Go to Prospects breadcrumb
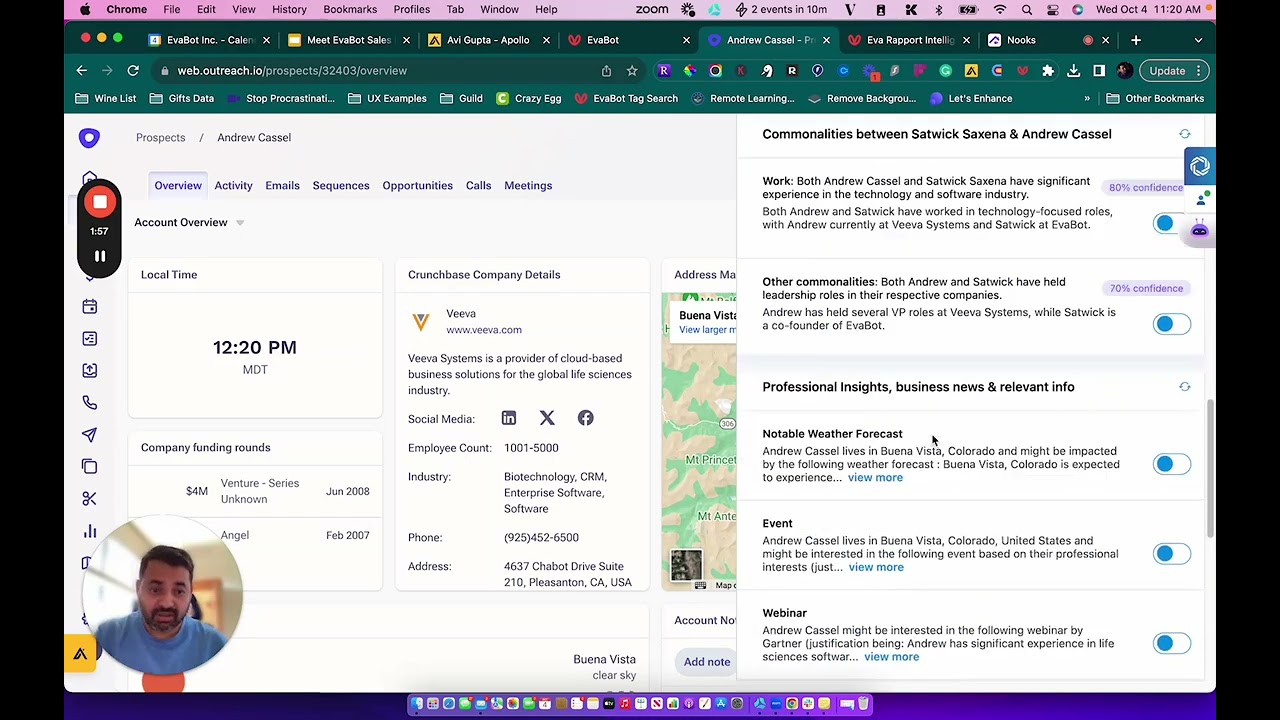Viewport: 1280px width, 720px height. (x=160, y=138)
